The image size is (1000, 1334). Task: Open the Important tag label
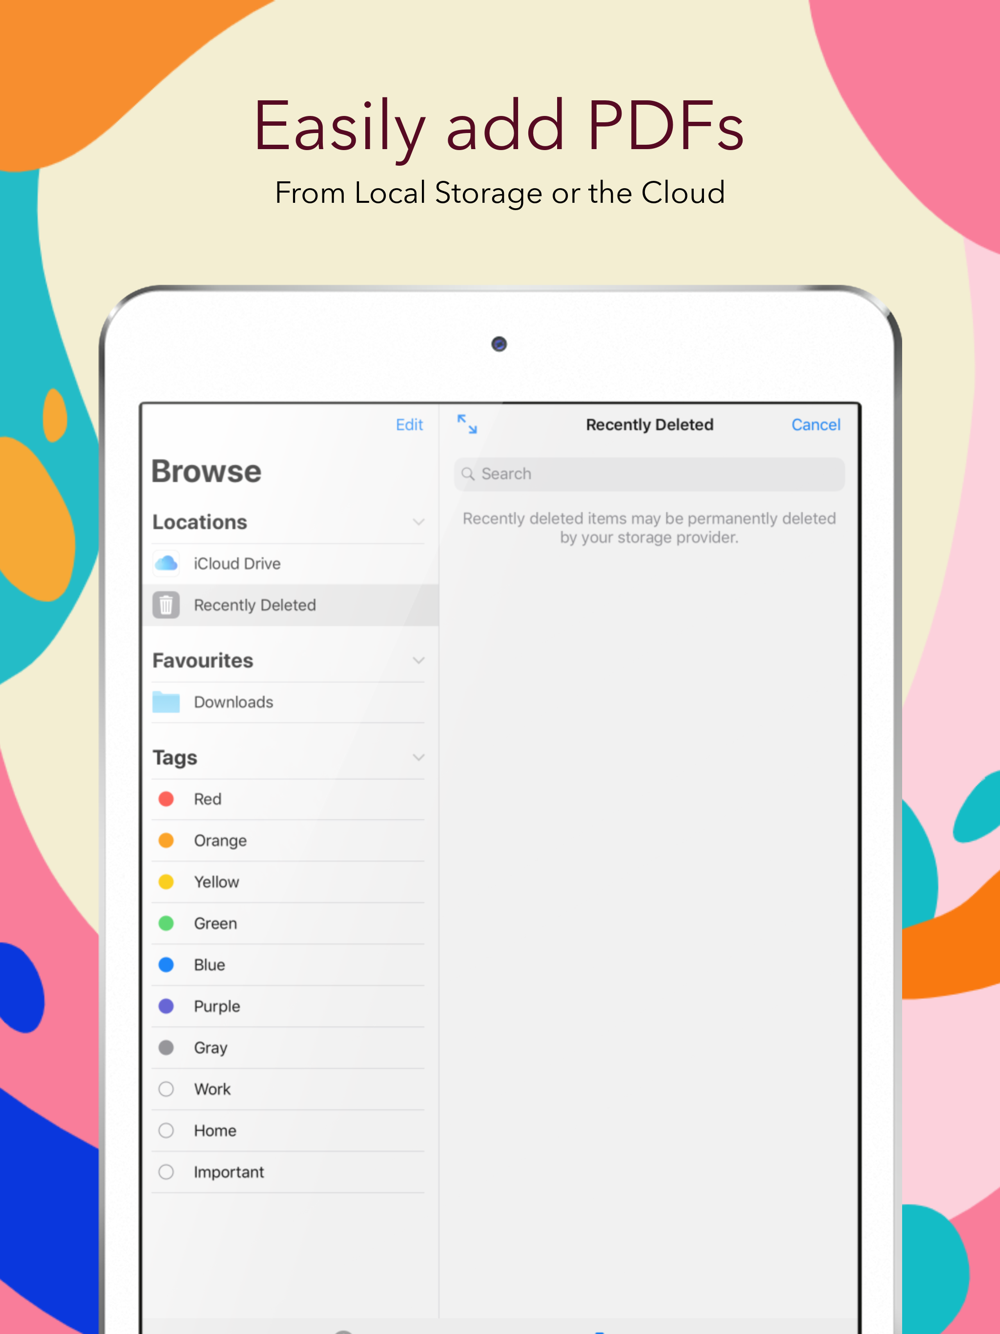[x=229, y=1172]
